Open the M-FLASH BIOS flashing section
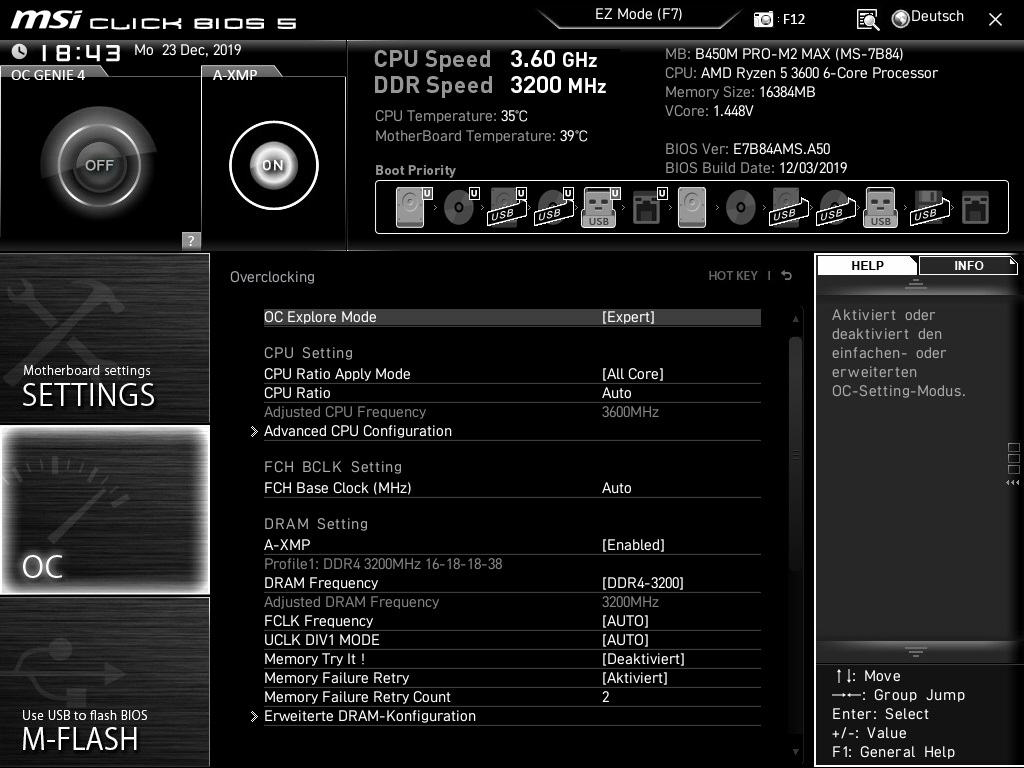Viewport: 1024px width, 768px height. pyautogui.click(x=104, y=682)
